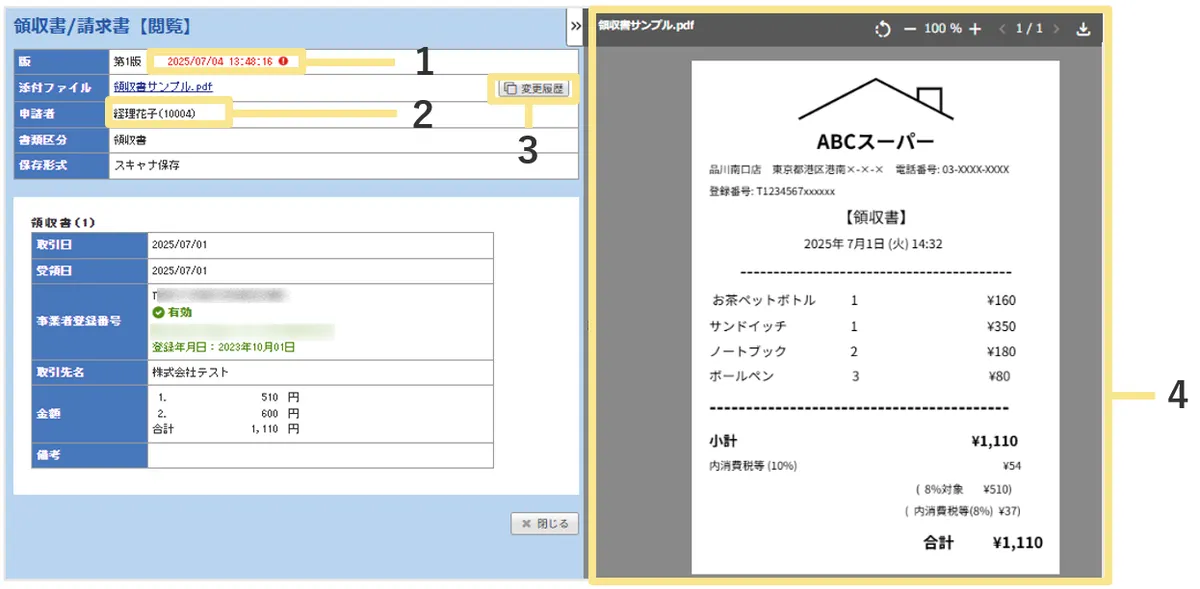The width and height of the screenshot is (1200, 589).
Task: Click the 1 / 1 page indicator
Action: tap(1029, 29)
